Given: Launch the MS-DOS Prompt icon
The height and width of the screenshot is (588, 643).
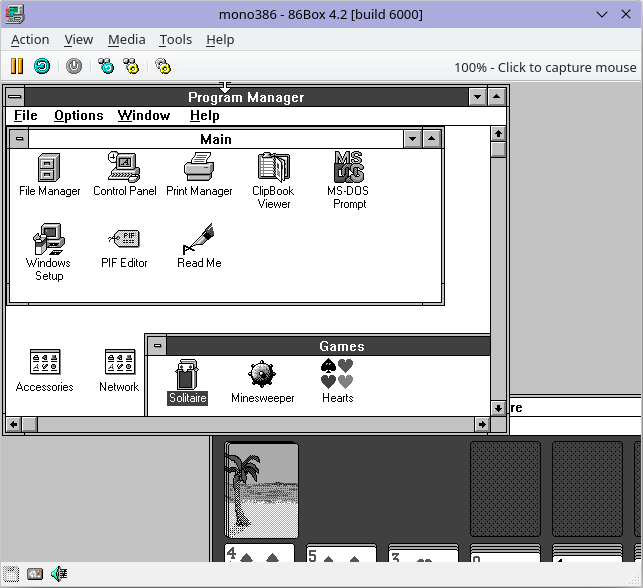Looking at the screenshot, I should point(349,180).
